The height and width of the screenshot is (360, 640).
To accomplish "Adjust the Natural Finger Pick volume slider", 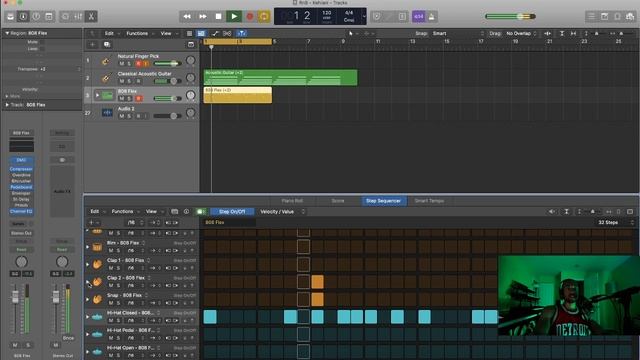I will point(167,64).
